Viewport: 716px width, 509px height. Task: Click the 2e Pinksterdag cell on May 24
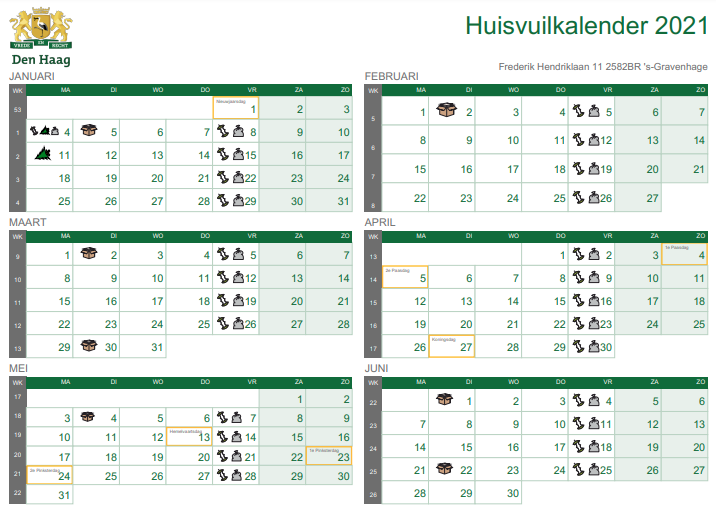49,475
